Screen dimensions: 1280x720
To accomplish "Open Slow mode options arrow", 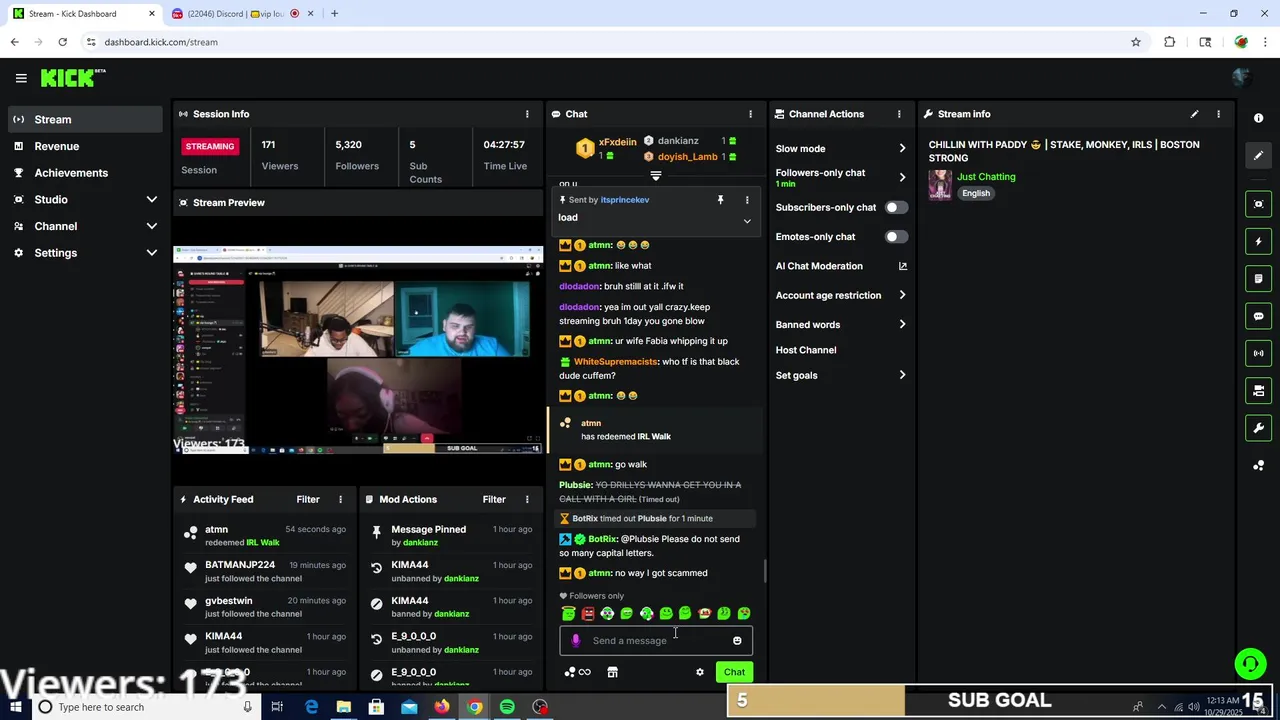I will [x=902, y=148].
